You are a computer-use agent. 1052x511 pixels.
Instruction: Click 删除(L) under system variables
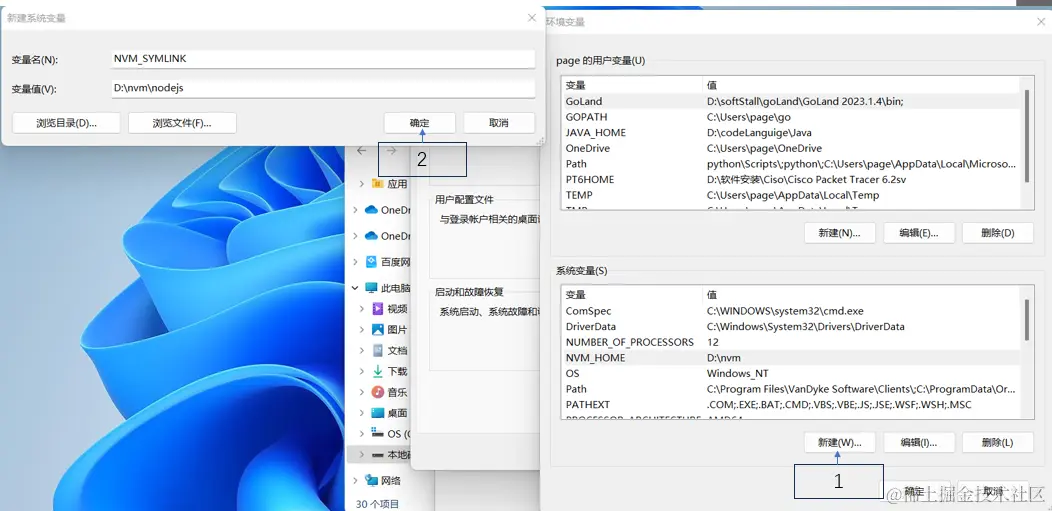[x=998, y=443]
